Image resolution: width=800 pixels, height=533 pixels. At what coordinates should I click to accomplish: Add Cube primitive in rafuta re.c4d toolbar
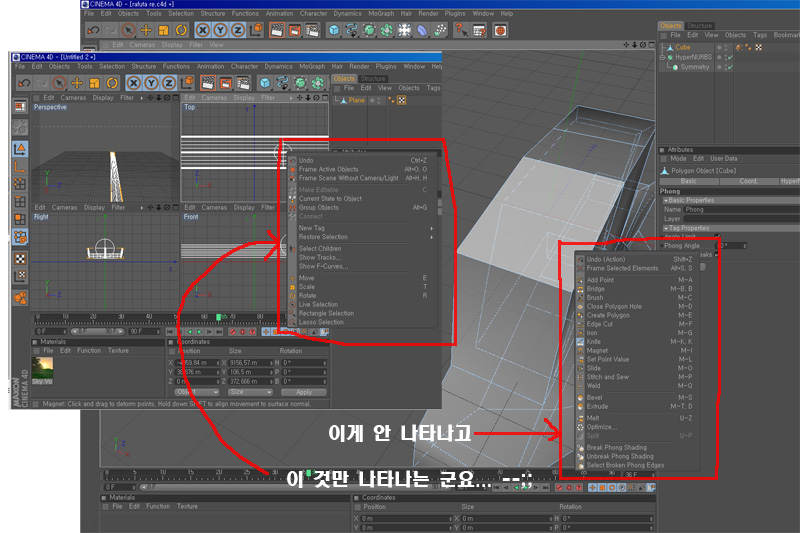point(334,30)
